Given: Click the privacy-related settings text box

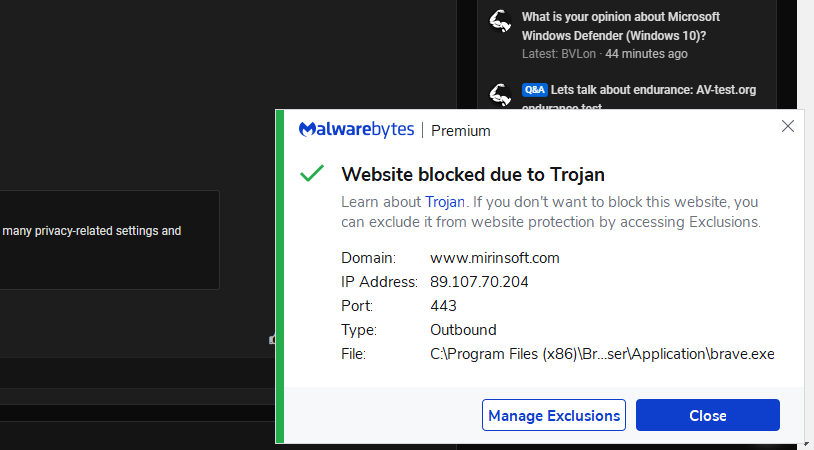Looking at the screenshot, I should pos(108,240).
